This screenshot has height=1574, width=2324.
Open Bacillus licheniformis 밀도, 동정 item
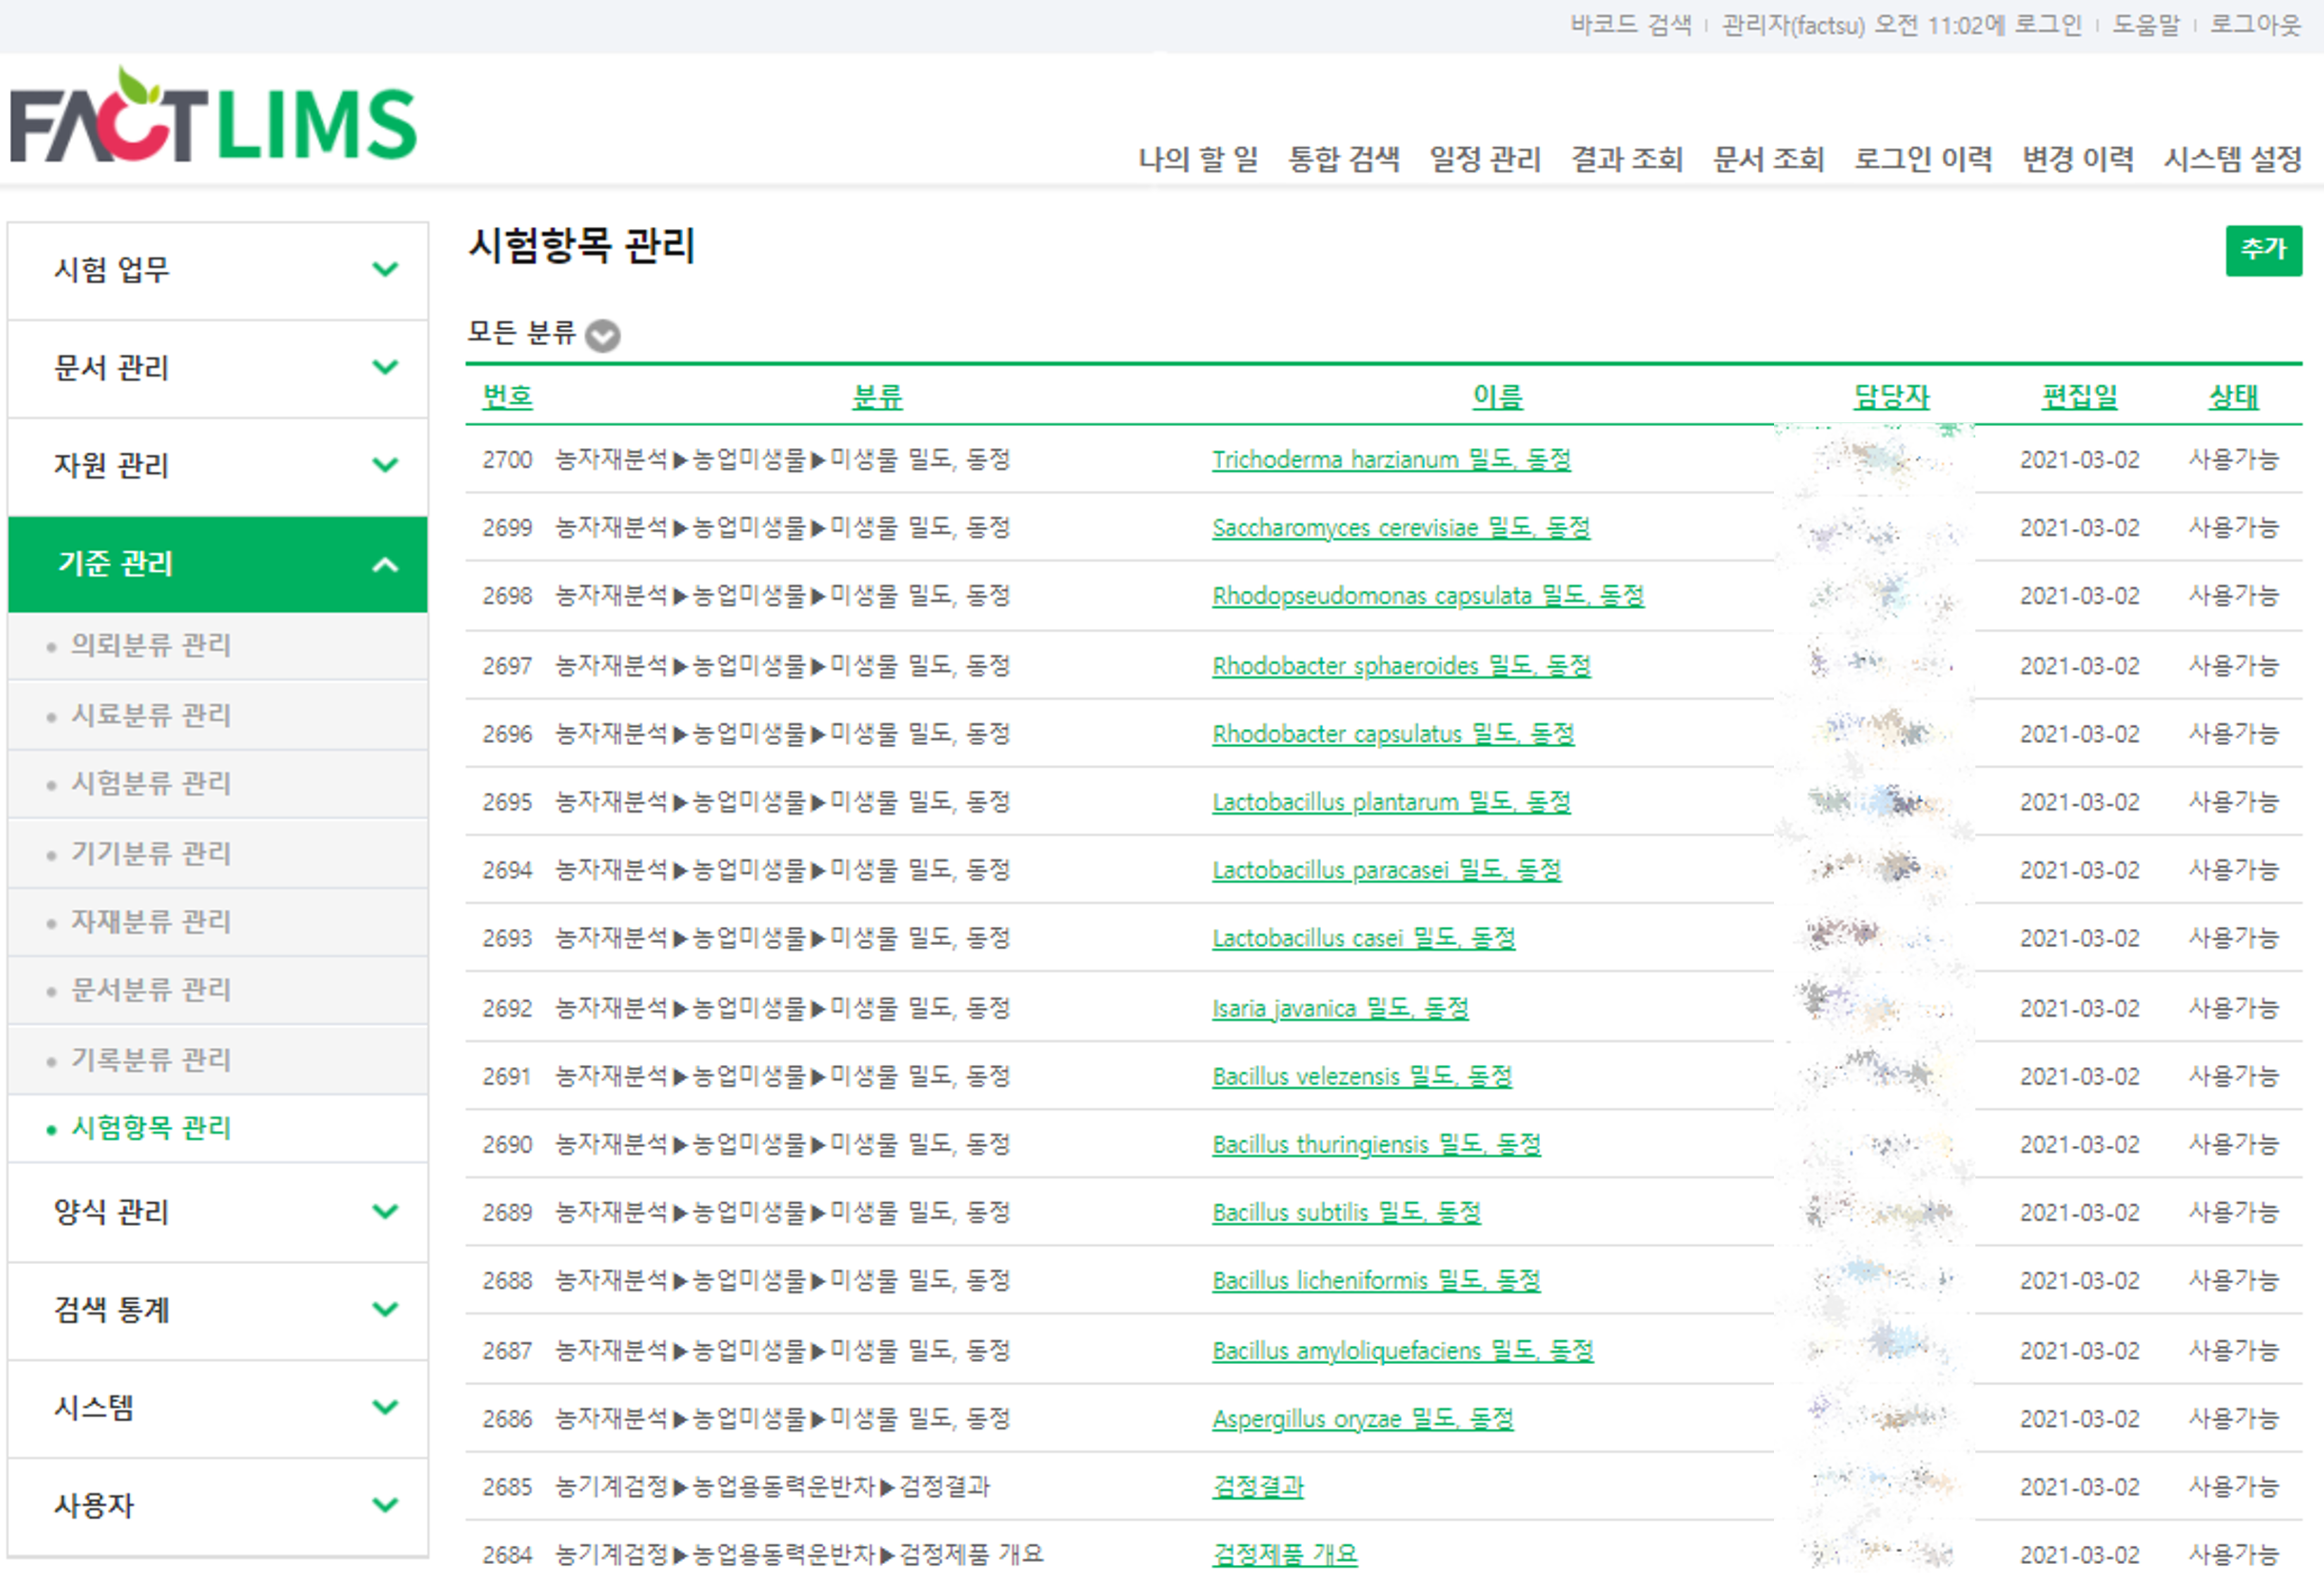pyautogui.click(x=1376, y=1280)
